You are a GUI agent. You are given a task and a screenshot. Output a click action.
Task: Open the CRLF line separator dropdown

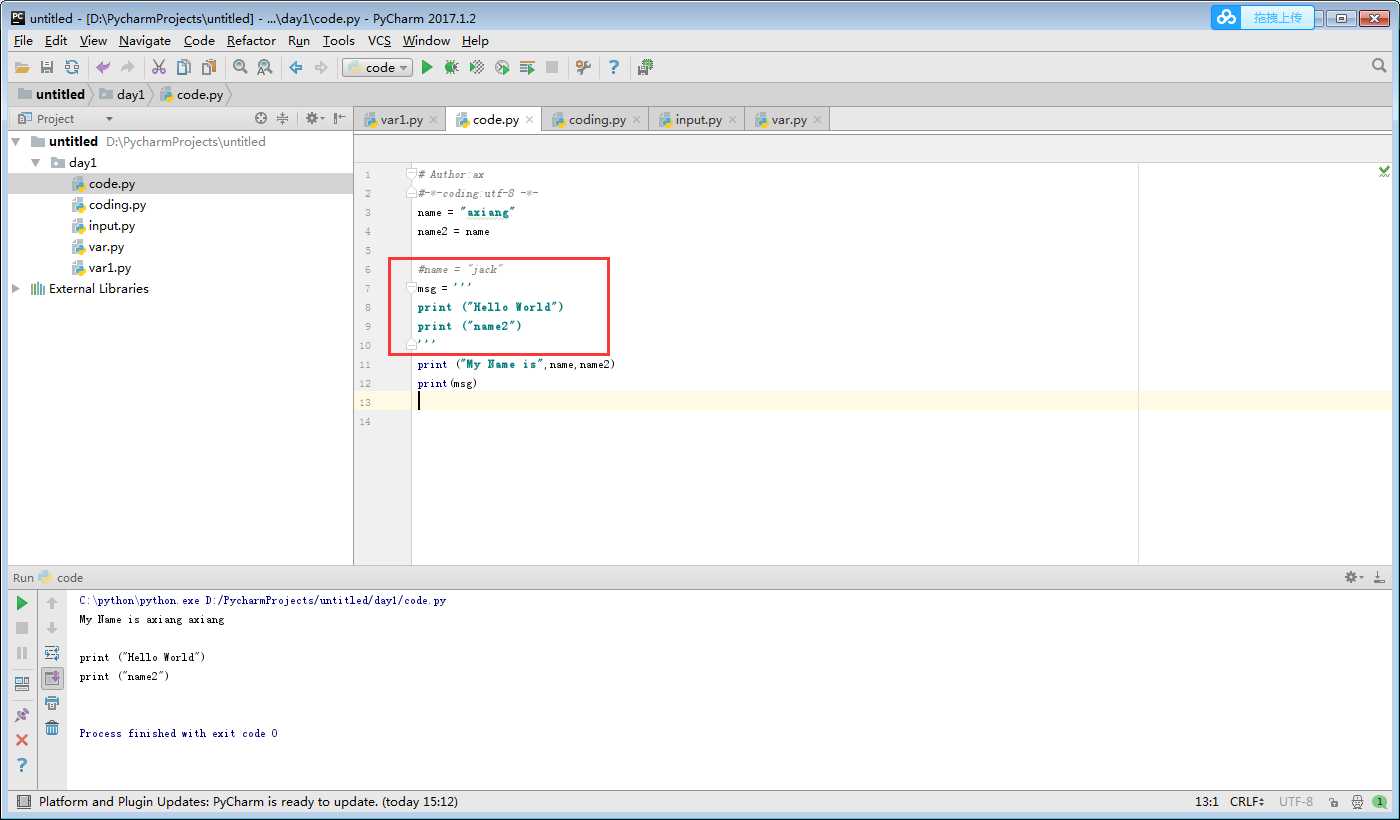click(1247, 801)
